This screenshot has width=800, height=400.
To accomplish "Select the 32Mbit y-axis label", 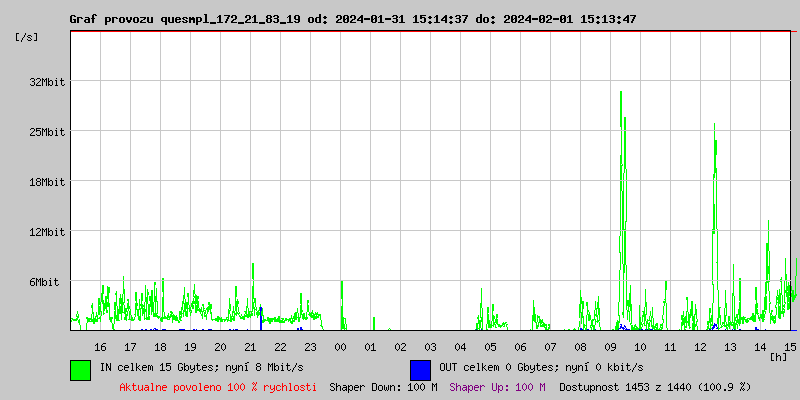I will pos(47,82).
